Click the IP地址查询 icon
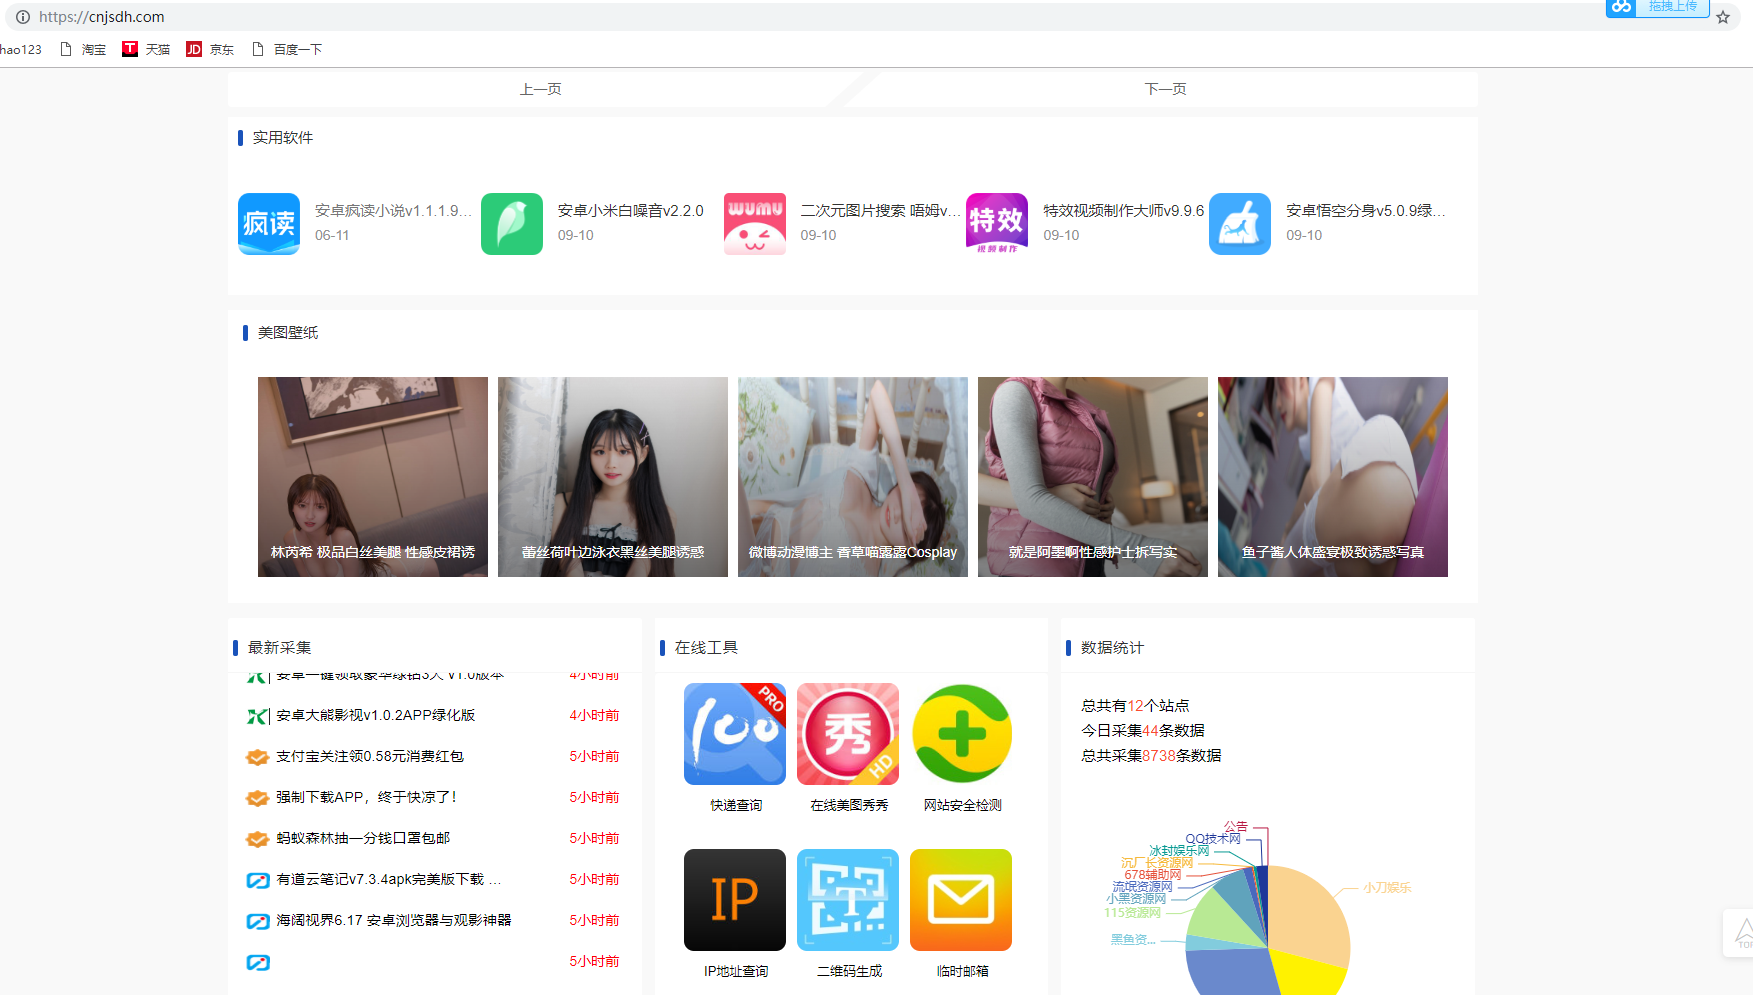 pyautogui.click(x=734, y=899)
